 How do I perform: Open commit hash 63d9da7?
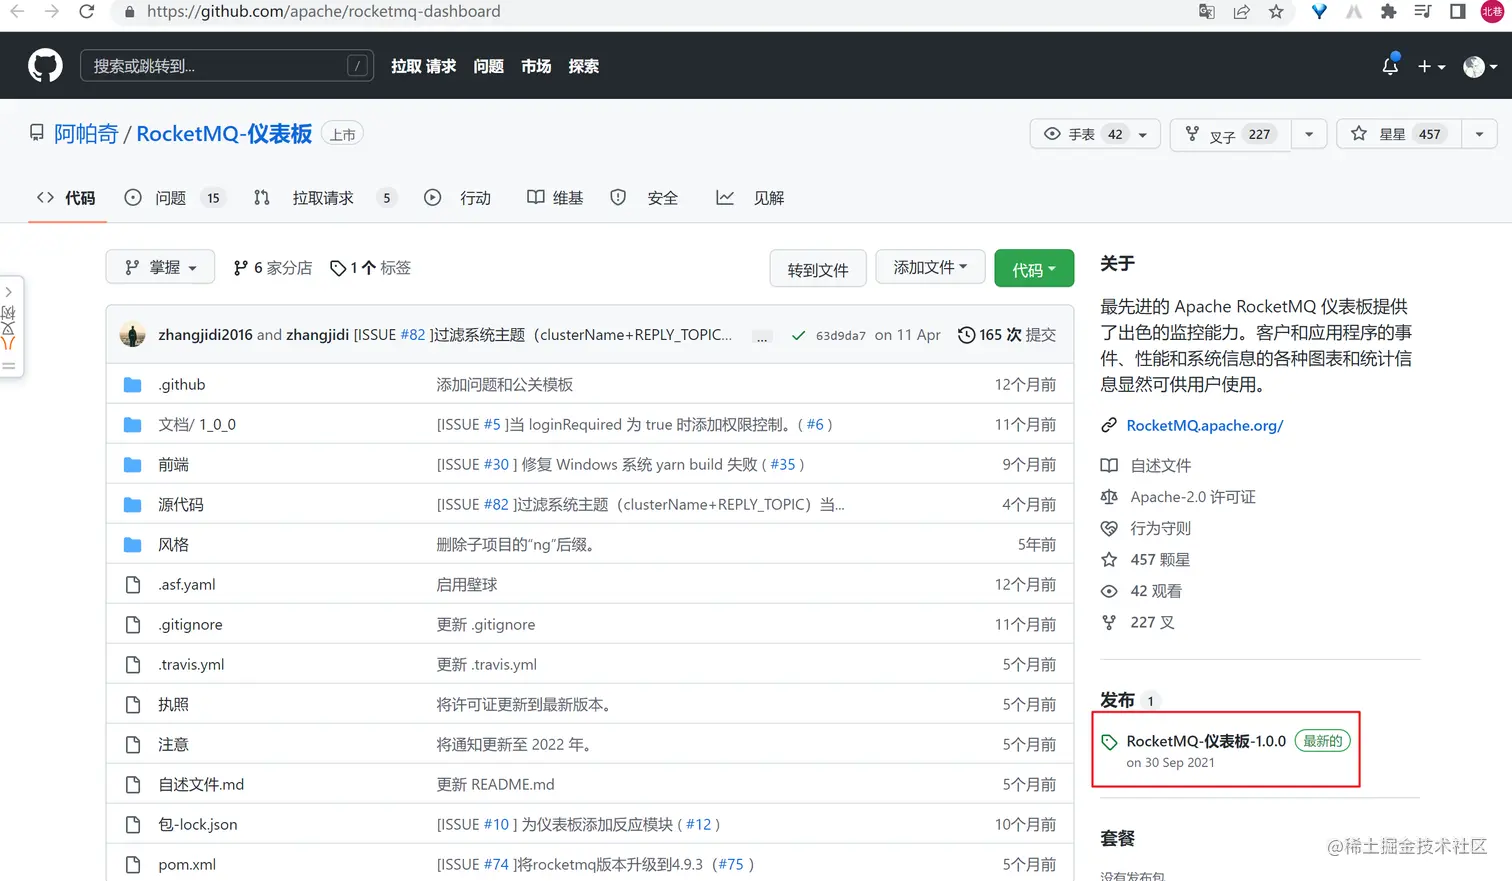pos(841,336)
